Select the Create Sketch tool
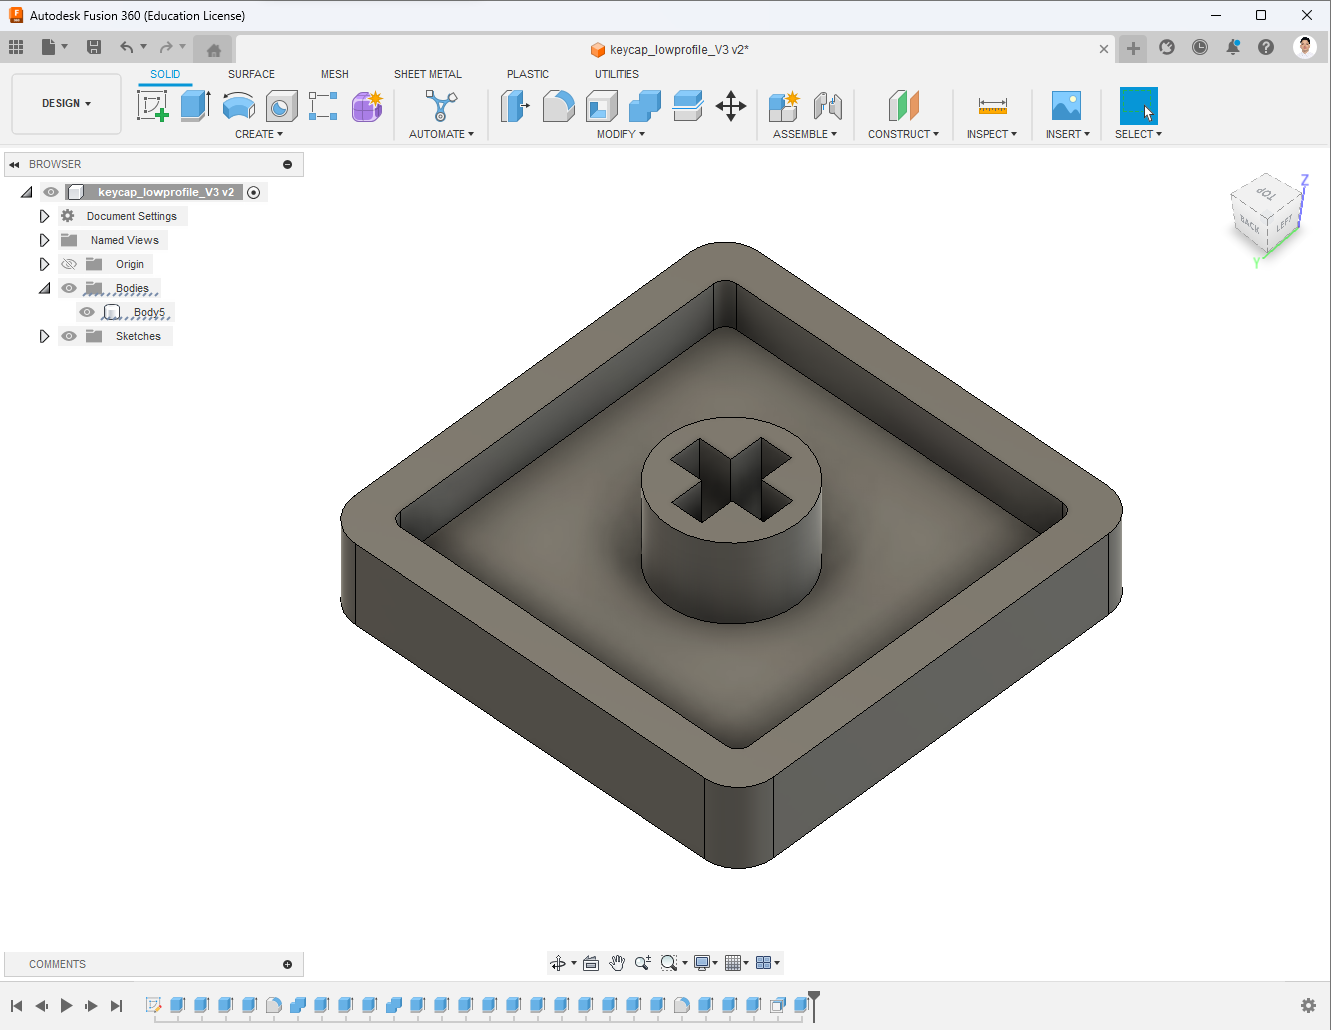This screenshot has height=1030, width=1331. click(x=153, y=105)
